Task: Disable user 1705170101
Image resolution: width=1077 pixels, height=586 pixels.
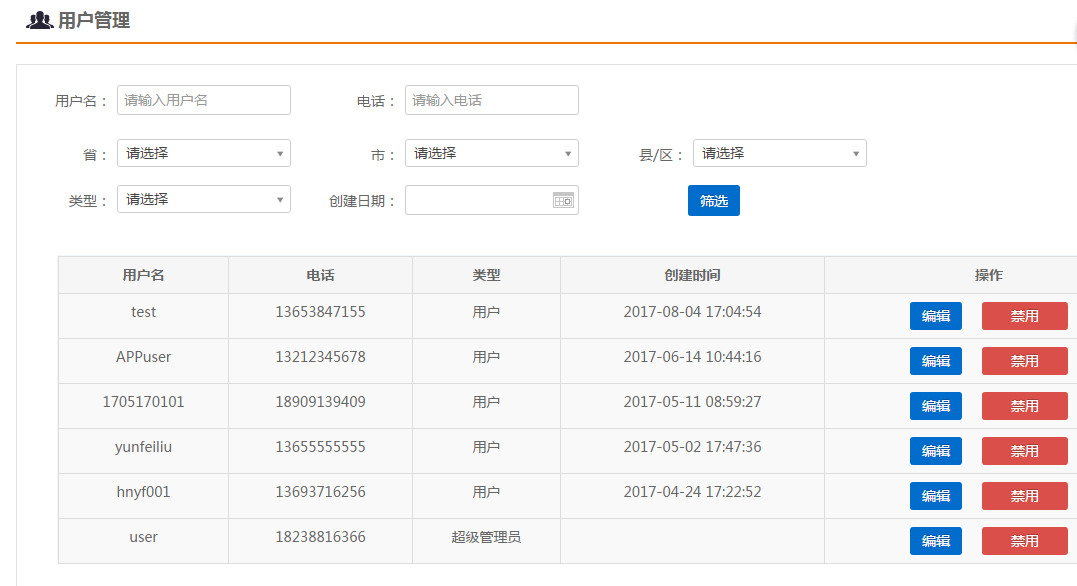Action: tap(1024, 405)
